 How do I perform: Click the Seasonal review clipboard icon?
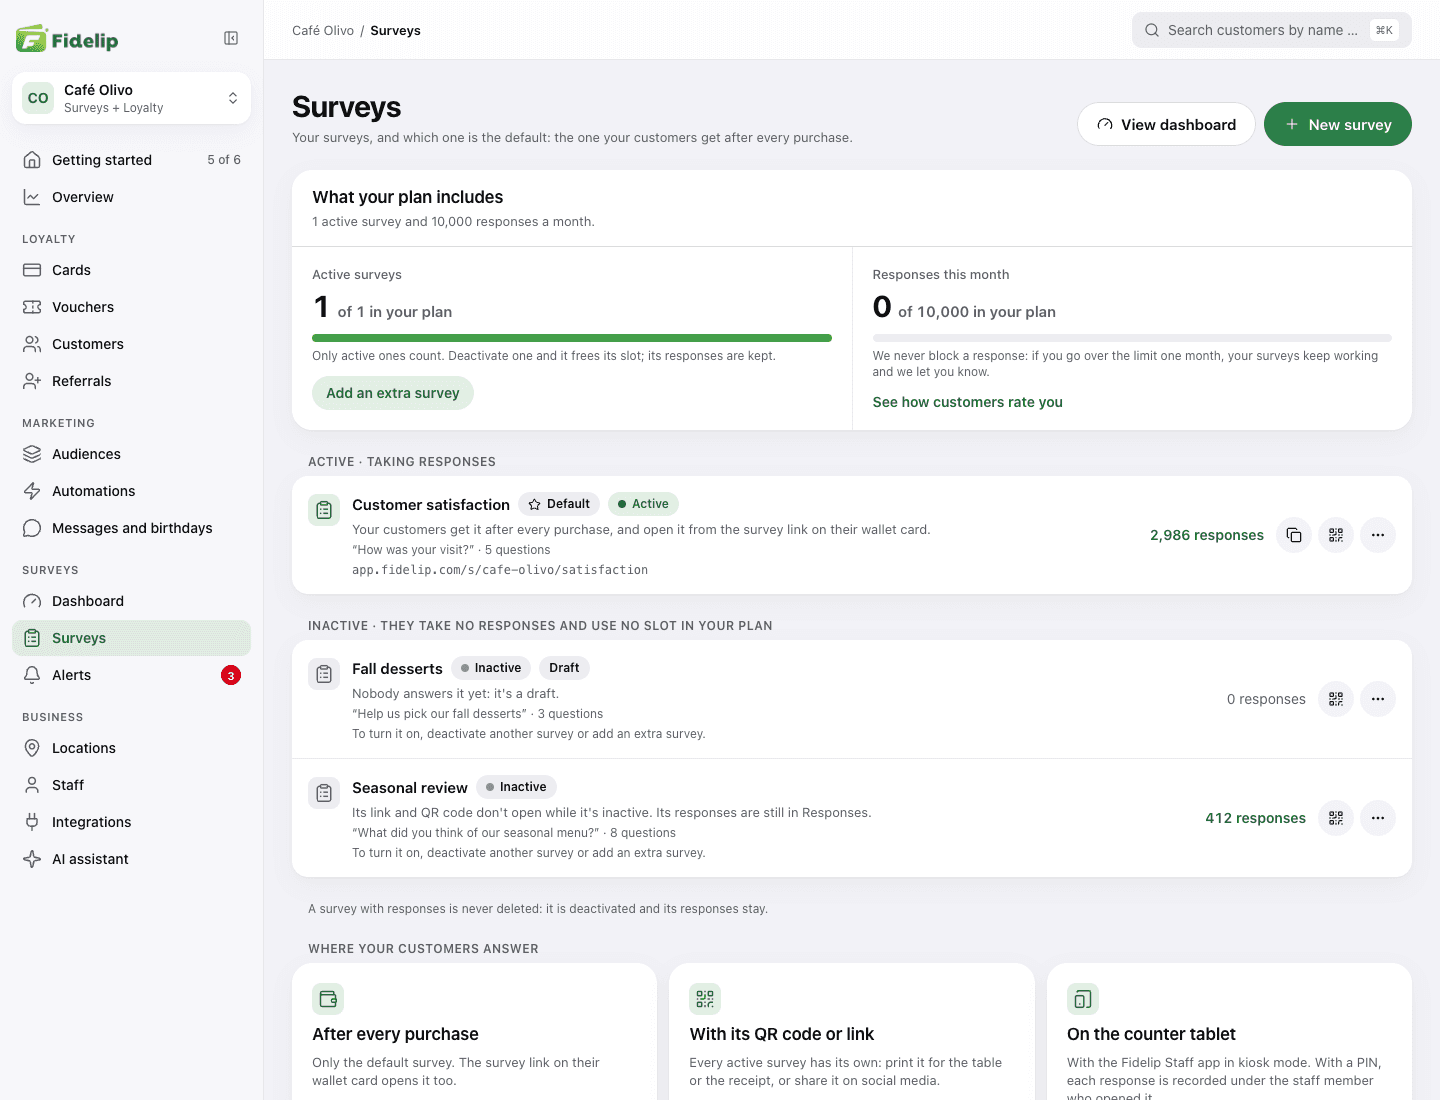coord(324,793)
